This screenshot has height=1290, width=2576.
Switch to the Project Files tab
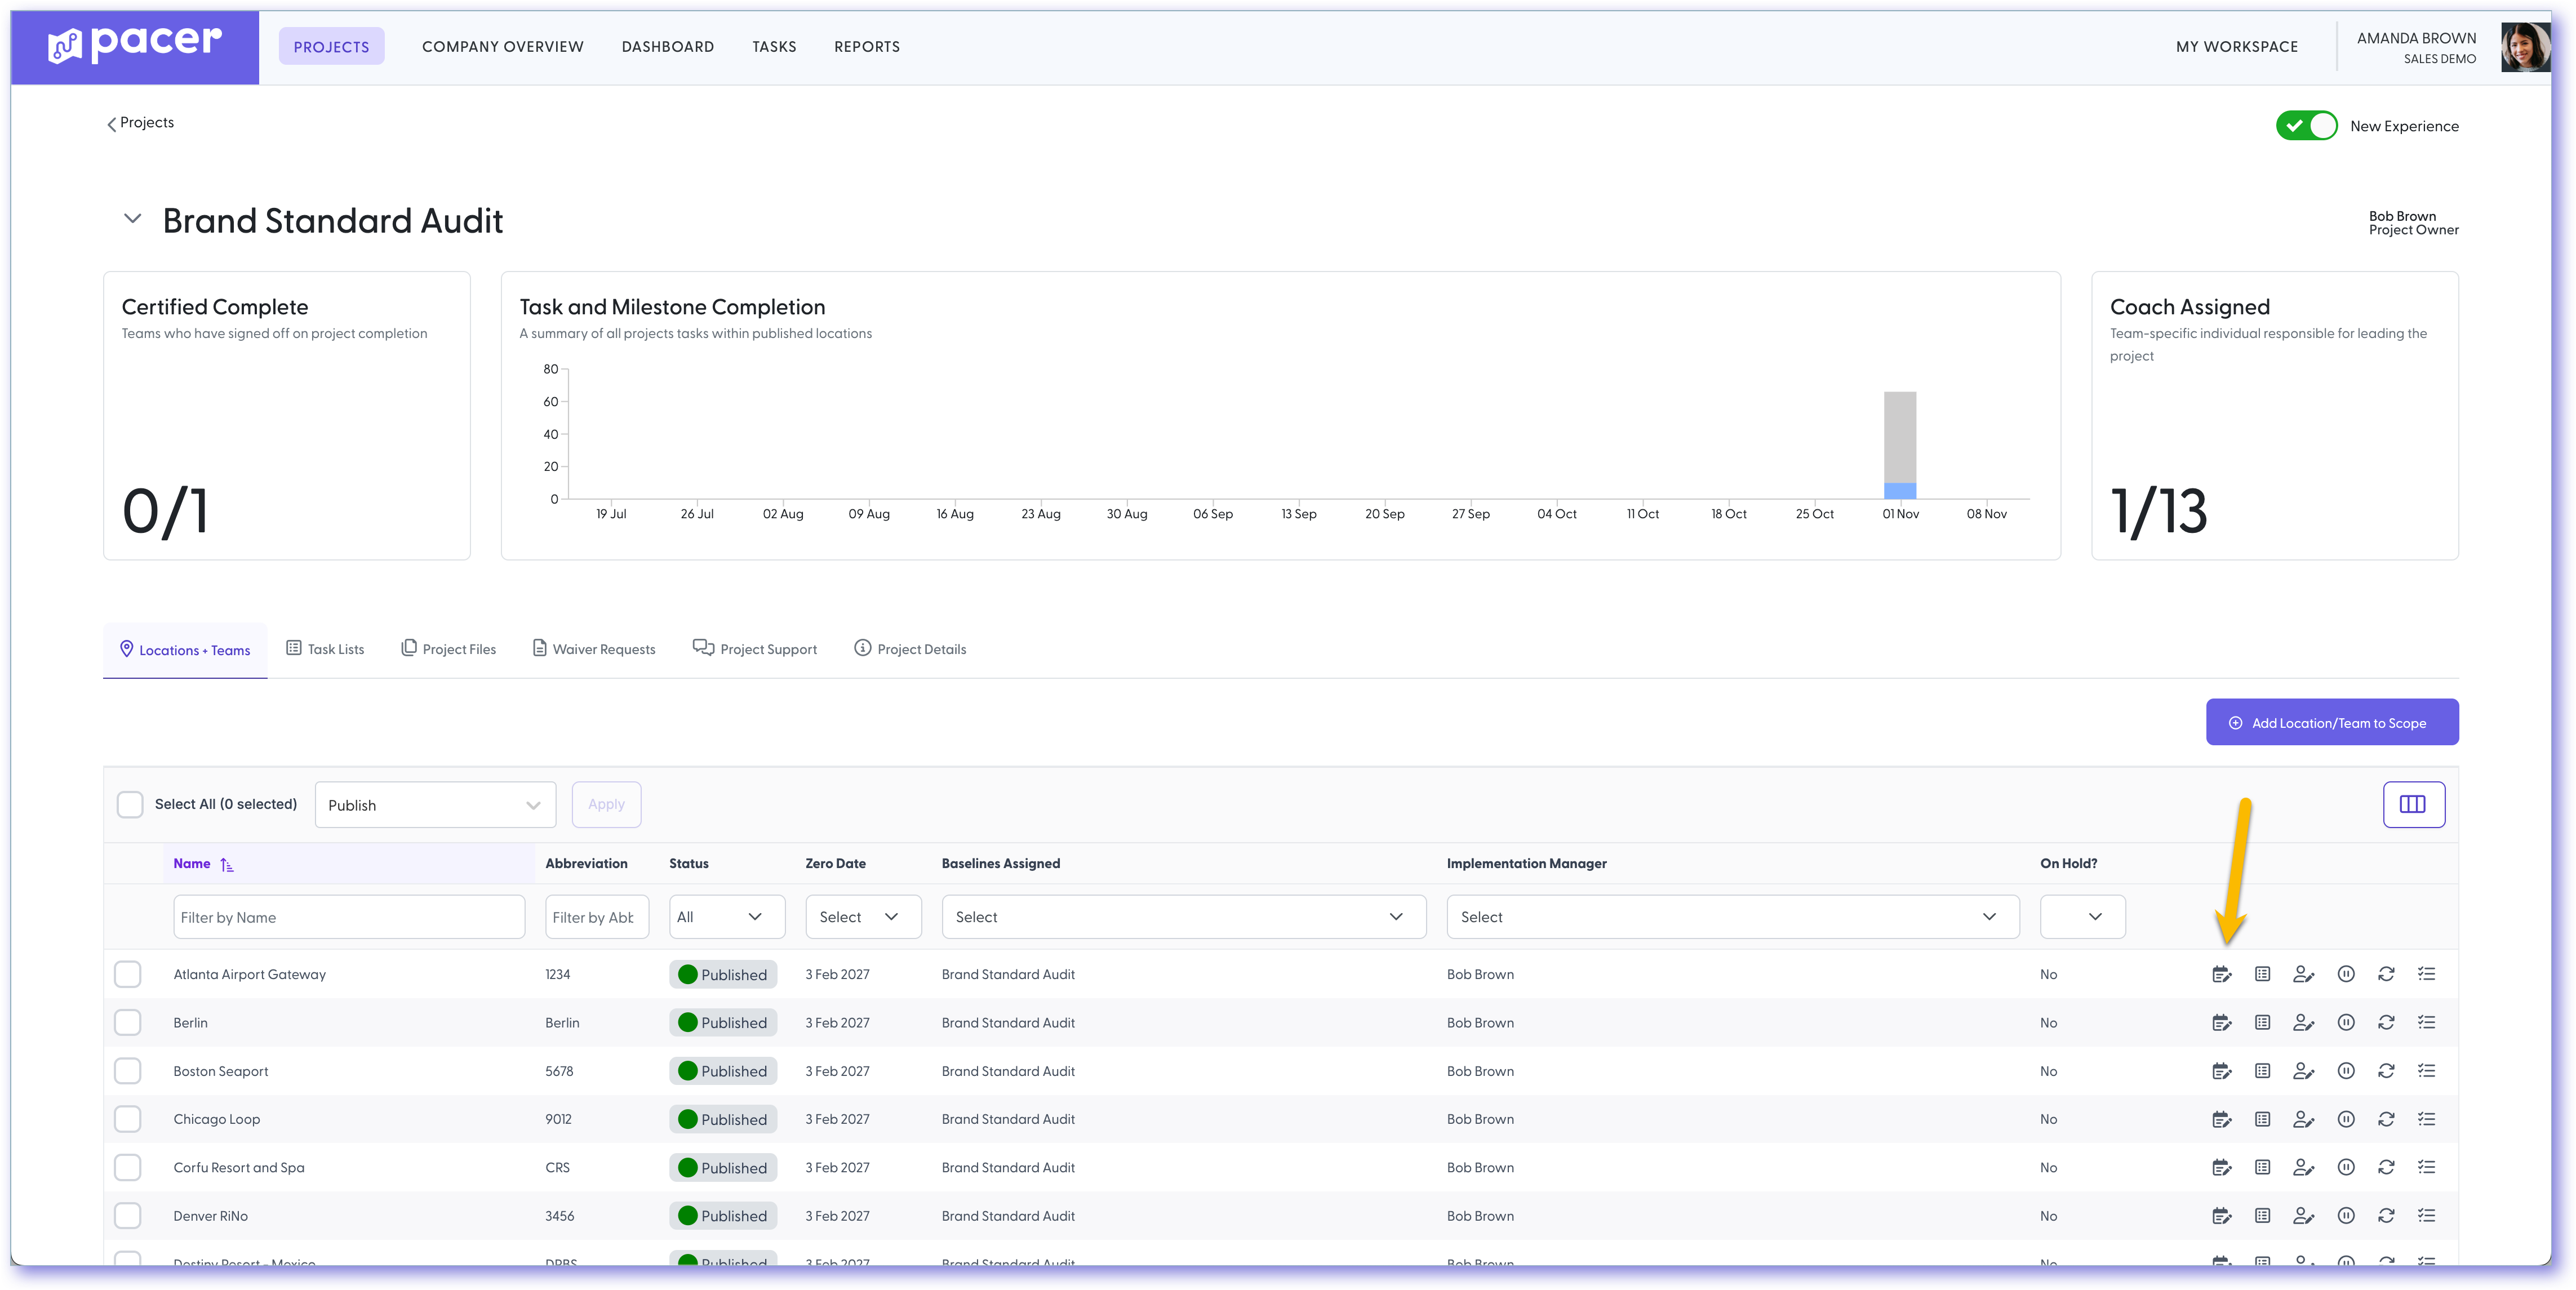click(448, 649)
